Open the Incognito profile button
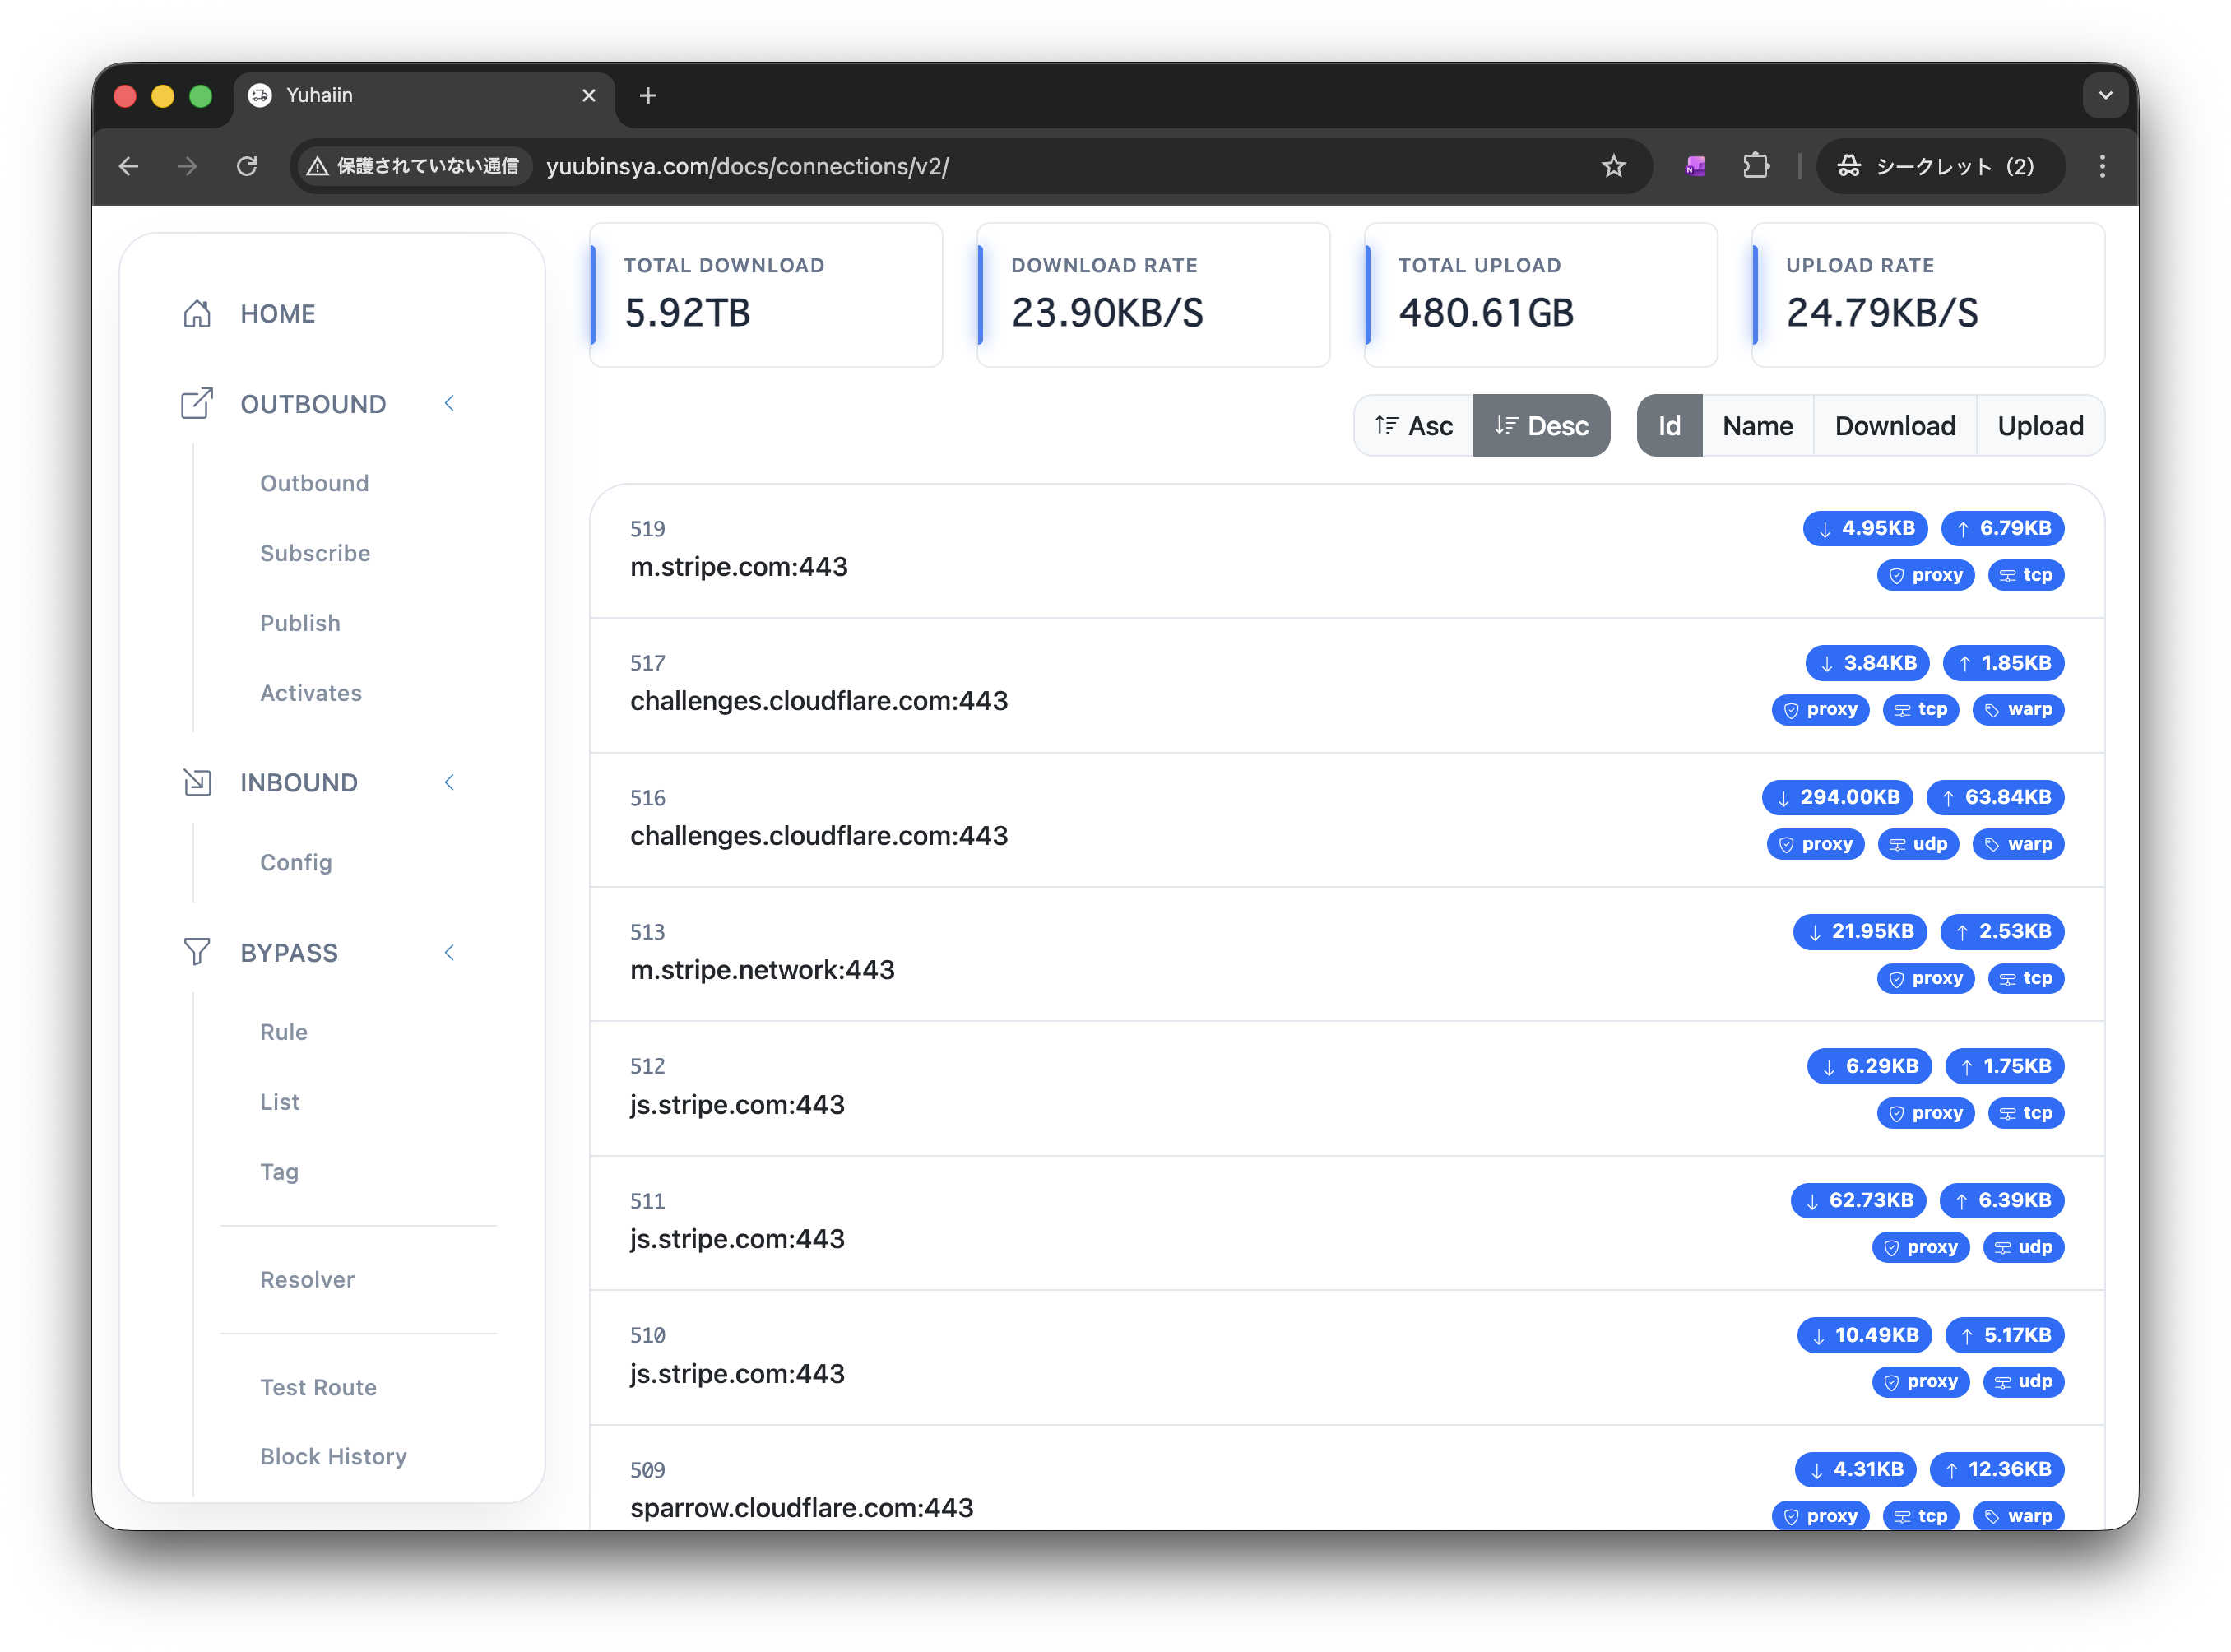Viewport: 2231px width, 1652px height. (1941, 166)
